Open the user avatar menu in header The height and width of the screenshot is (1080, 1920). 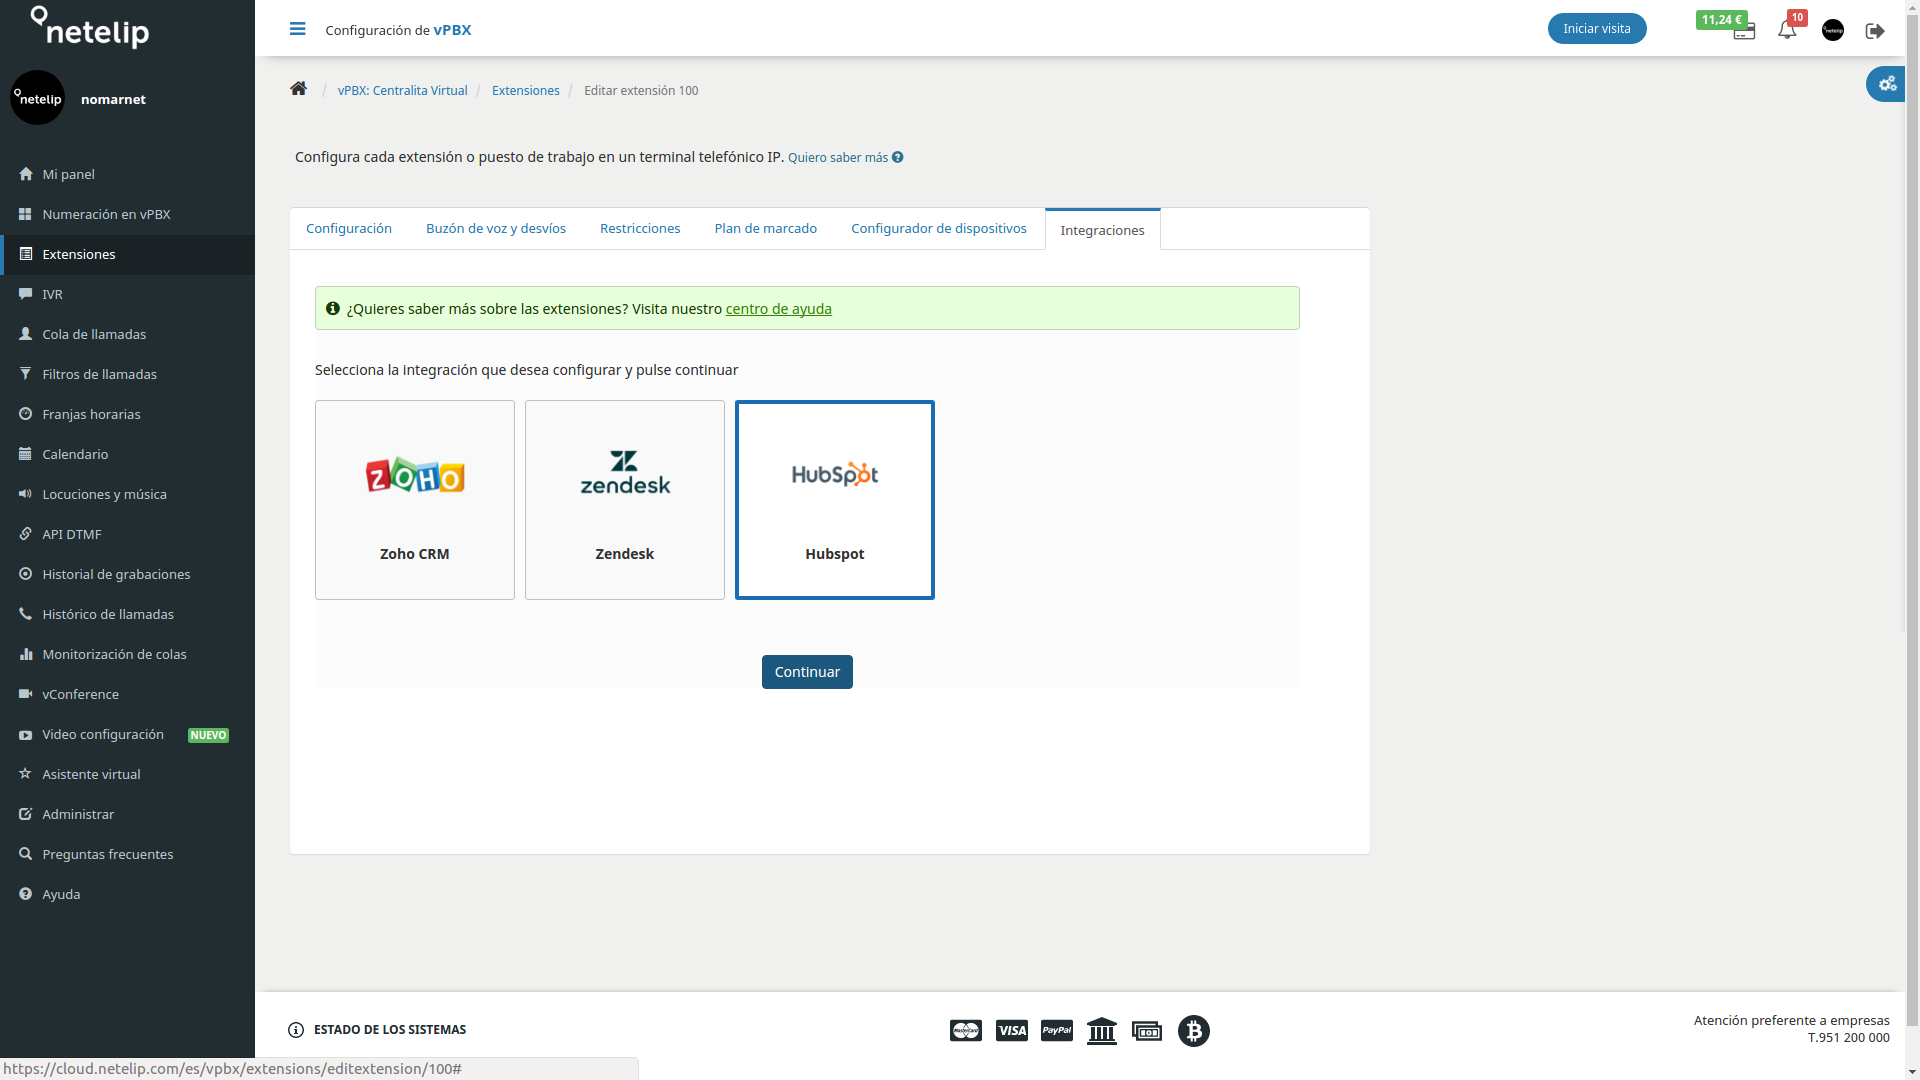[1833, 30]
